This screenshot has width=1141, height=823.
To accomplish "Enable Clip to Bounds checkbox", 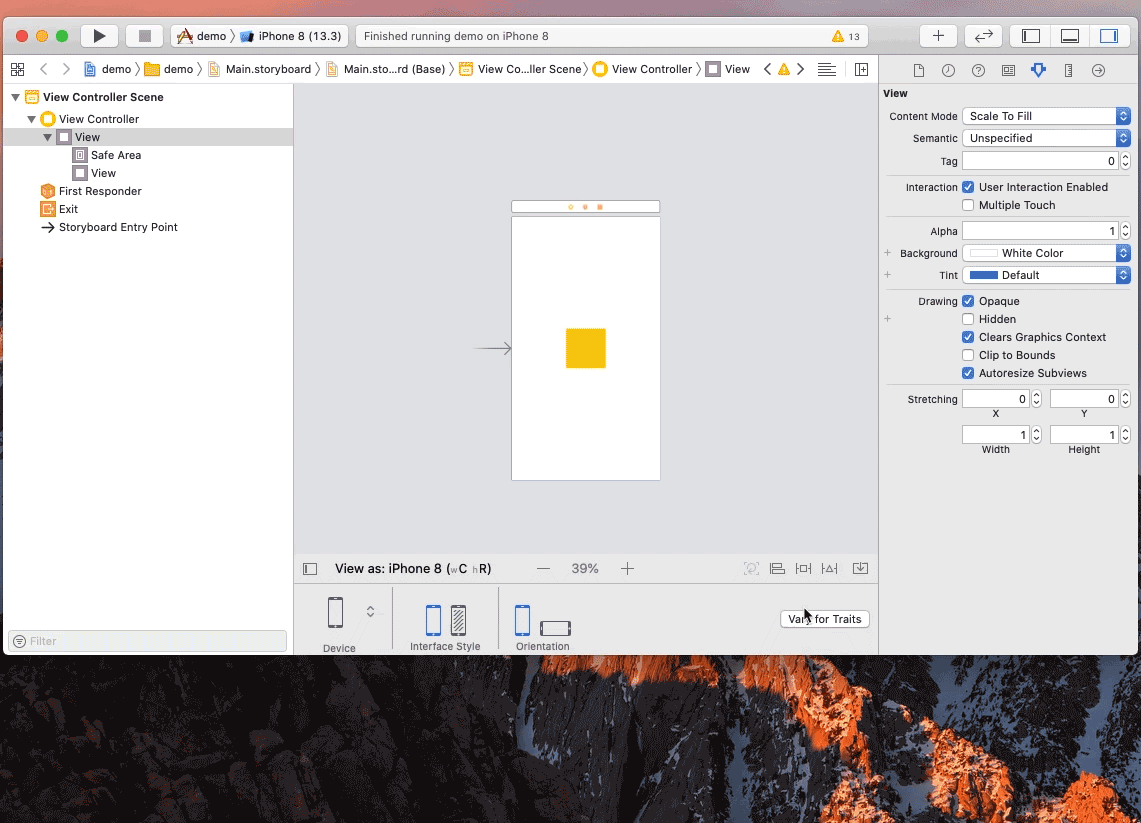I will 968,355.
